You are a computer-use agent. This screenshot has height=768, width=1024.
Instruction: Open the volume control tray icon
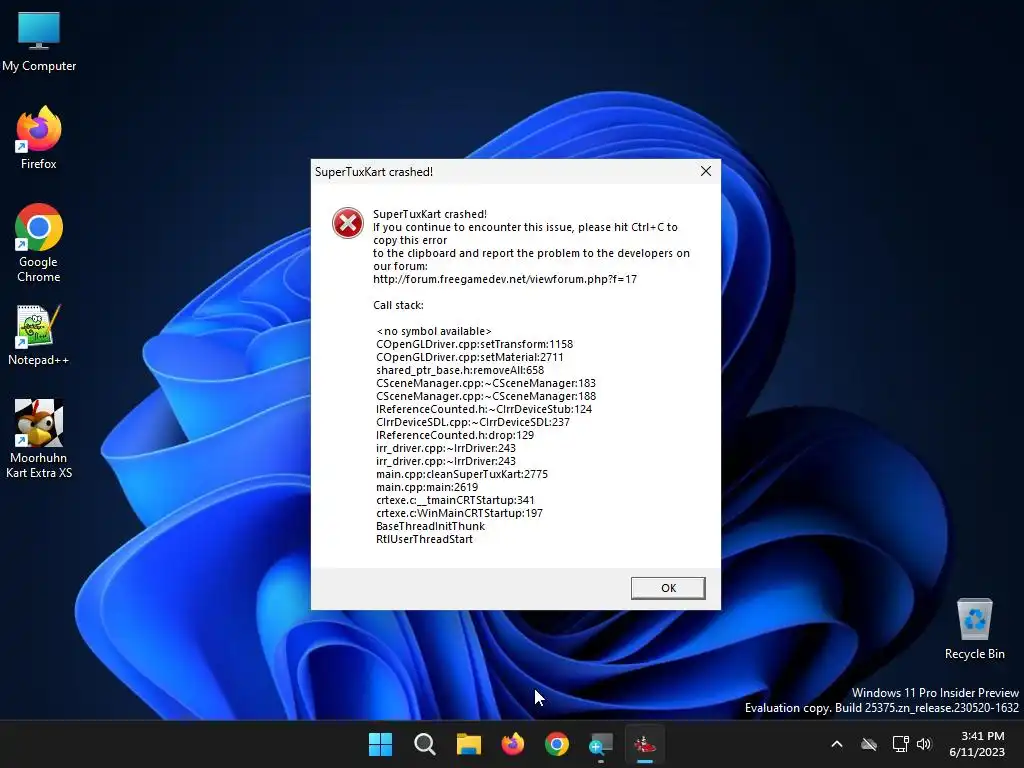click(924, 744)
